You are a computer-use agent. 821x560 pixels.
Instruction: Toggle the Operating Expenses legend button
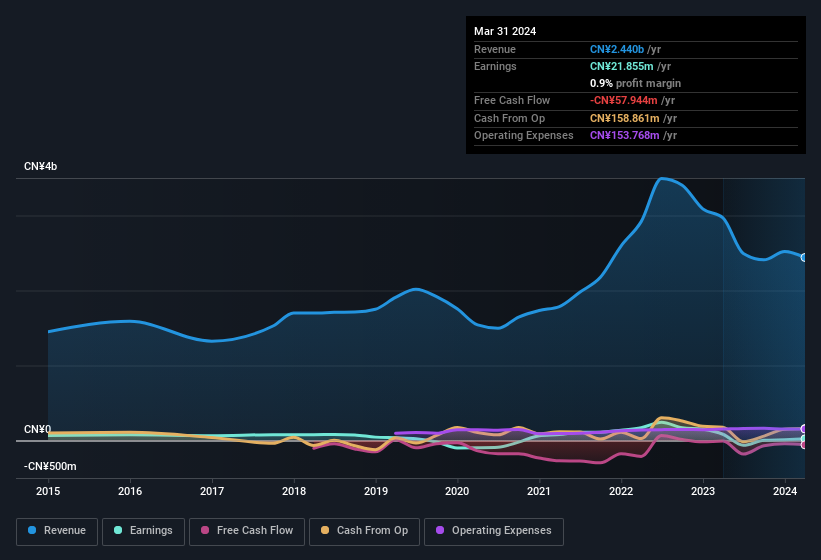pyautogui.click(x=494, y=531)
